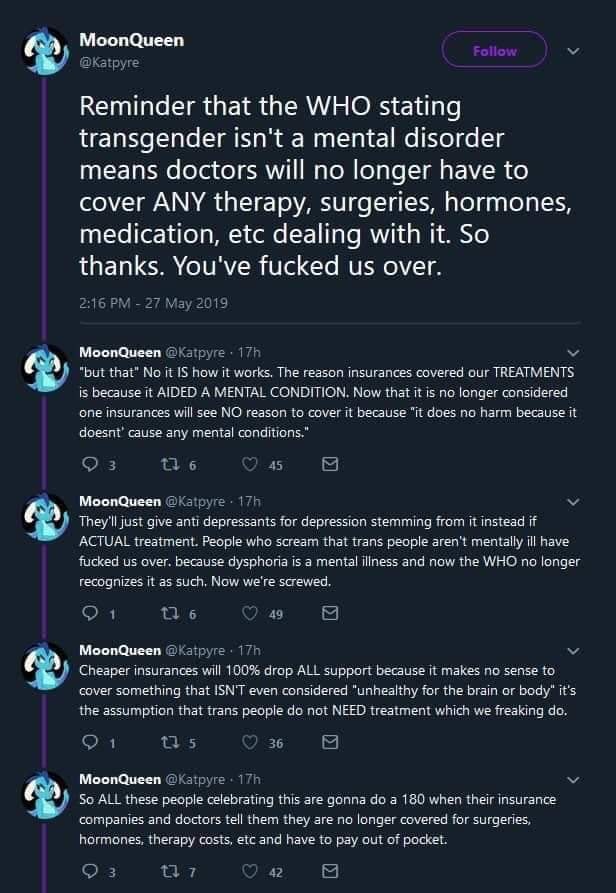Open the main tweet's chevron menu

point(573,50)
